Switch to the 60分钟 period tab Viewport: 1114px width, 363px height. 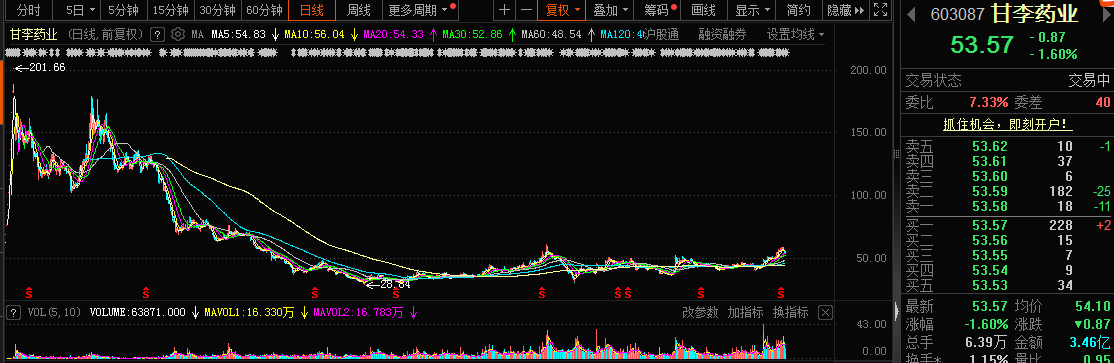point(264,10)
